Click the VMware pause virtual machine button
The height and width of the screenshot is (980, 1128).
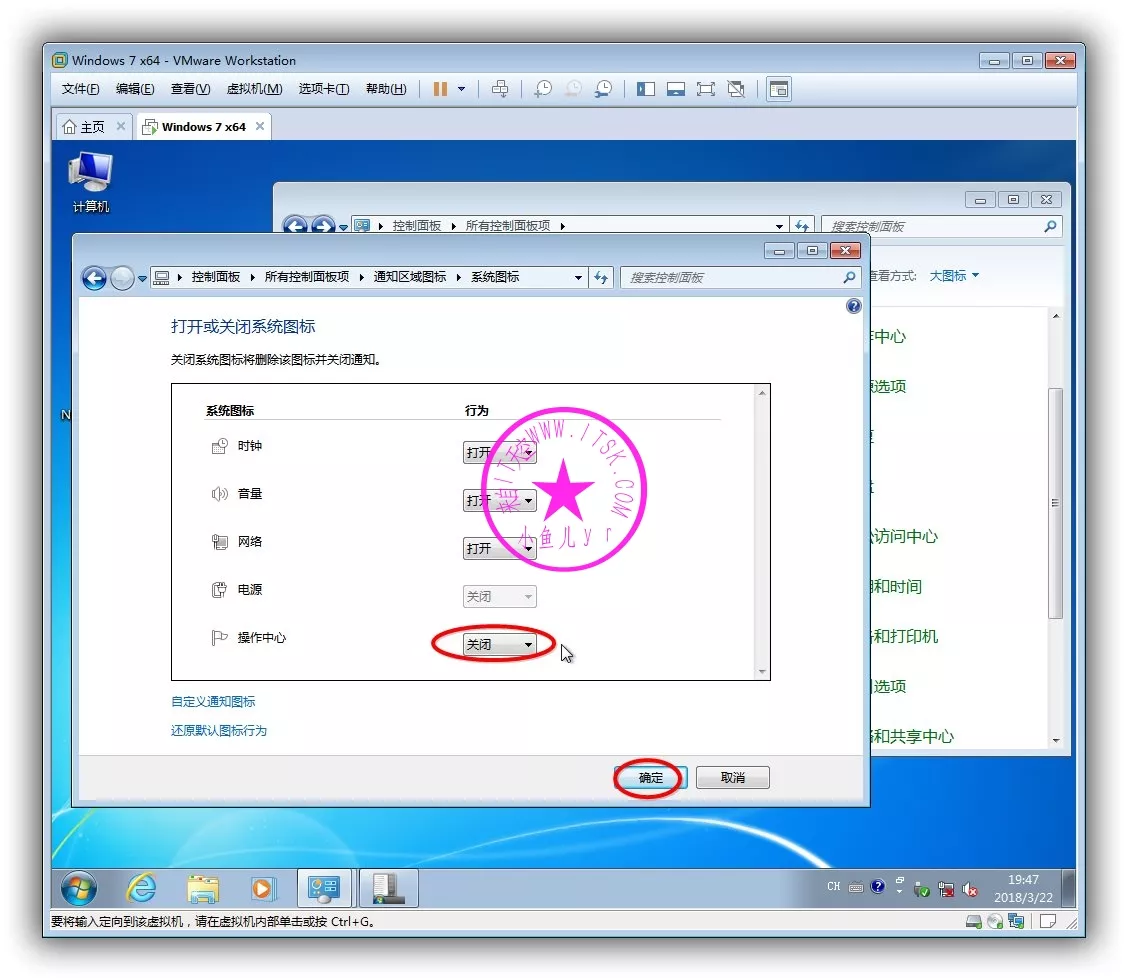click(440, 89)
